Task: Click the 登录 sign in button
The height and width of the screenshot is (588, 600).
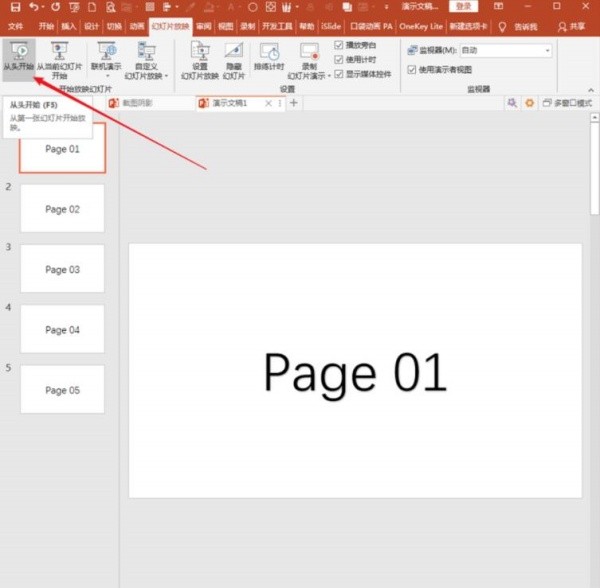Action: tap(463, 7)
